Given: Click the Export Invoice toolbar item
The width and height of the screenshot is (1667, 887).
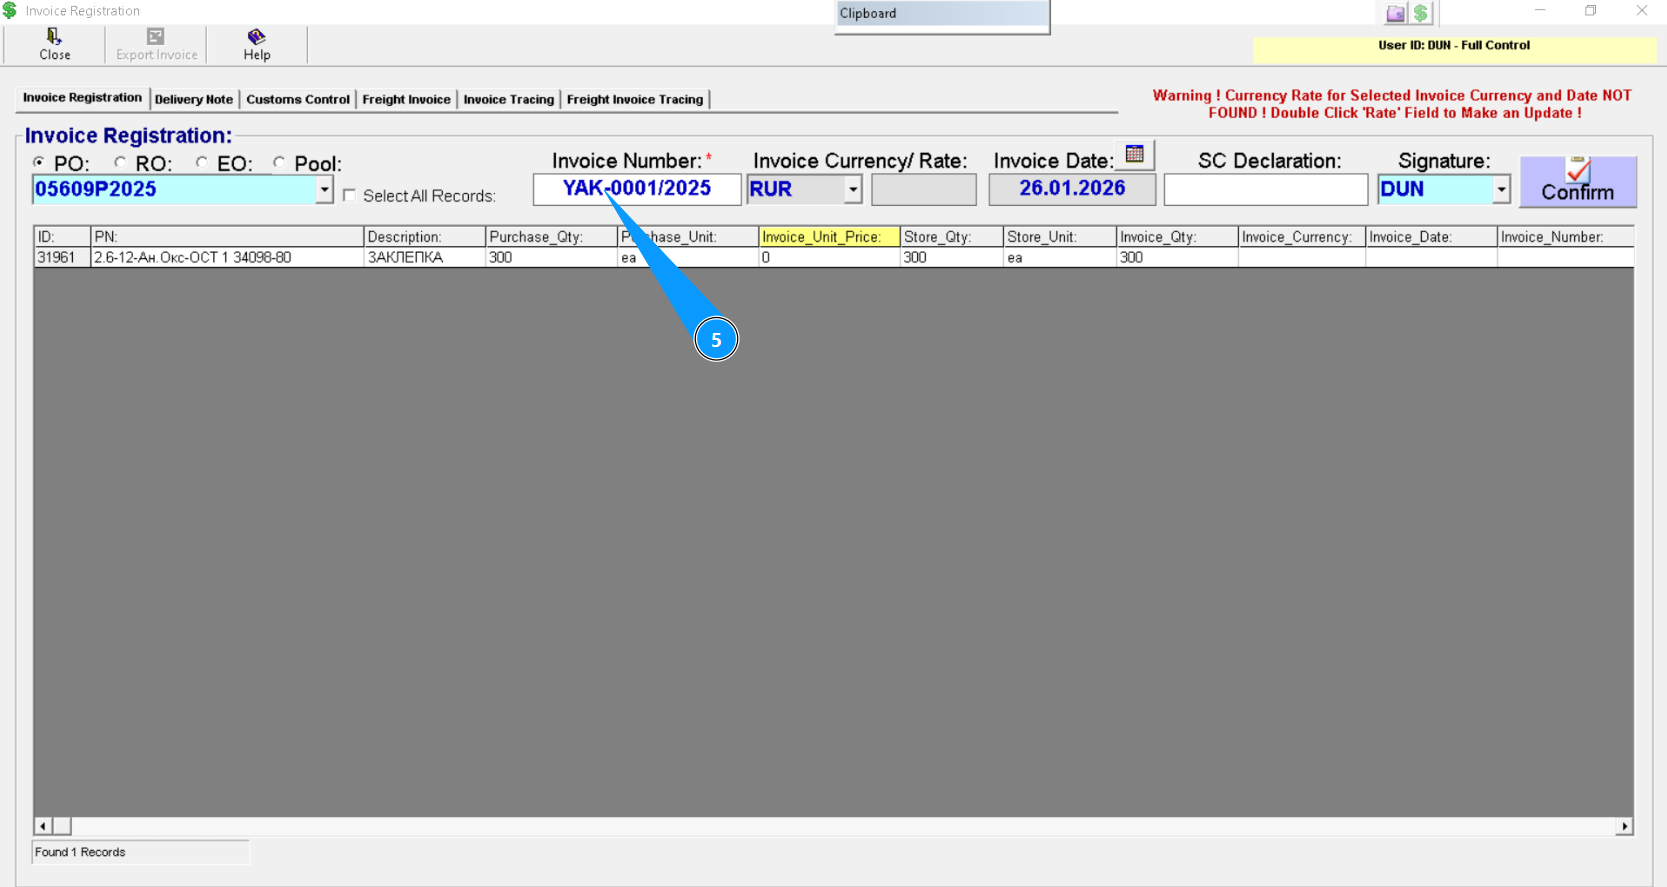Looking at the screenshot, I should click(x=156, y=45).
